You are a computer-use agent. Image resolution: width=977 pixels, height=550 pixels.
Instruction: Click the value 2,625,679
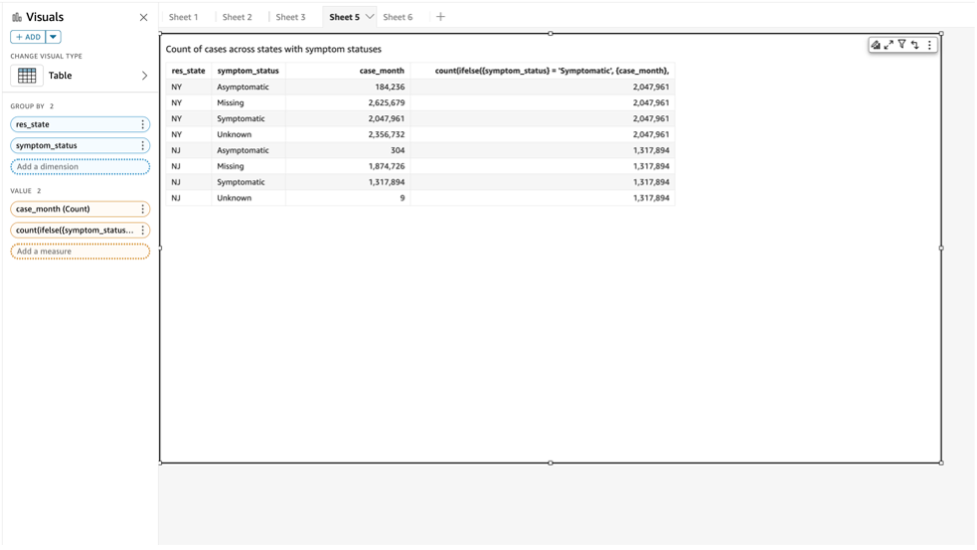386,103
